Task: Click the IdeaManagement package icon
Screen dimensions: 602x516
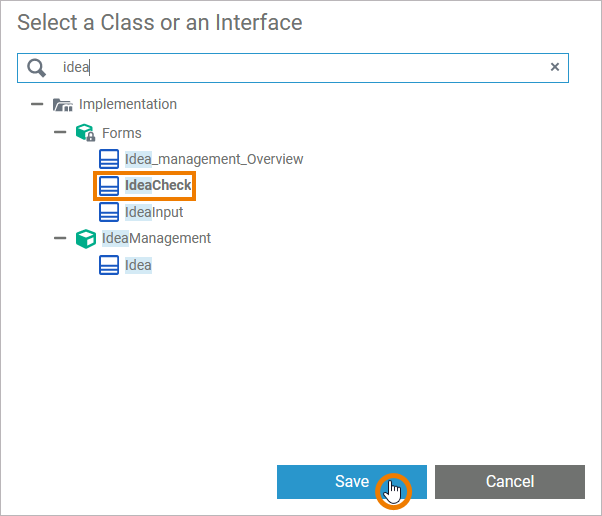Action: (x=86, y=239)
